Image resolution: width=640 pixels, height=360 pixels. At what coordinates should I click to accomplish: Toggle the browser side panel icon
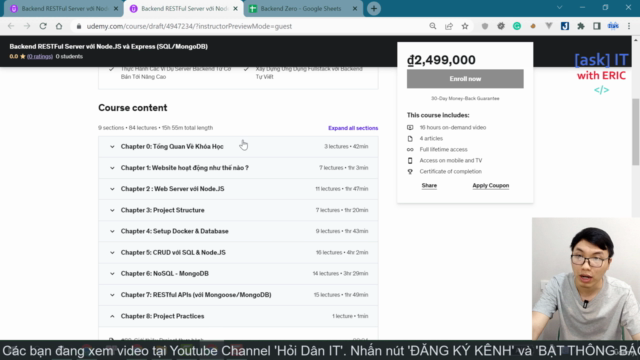point(597,26)
